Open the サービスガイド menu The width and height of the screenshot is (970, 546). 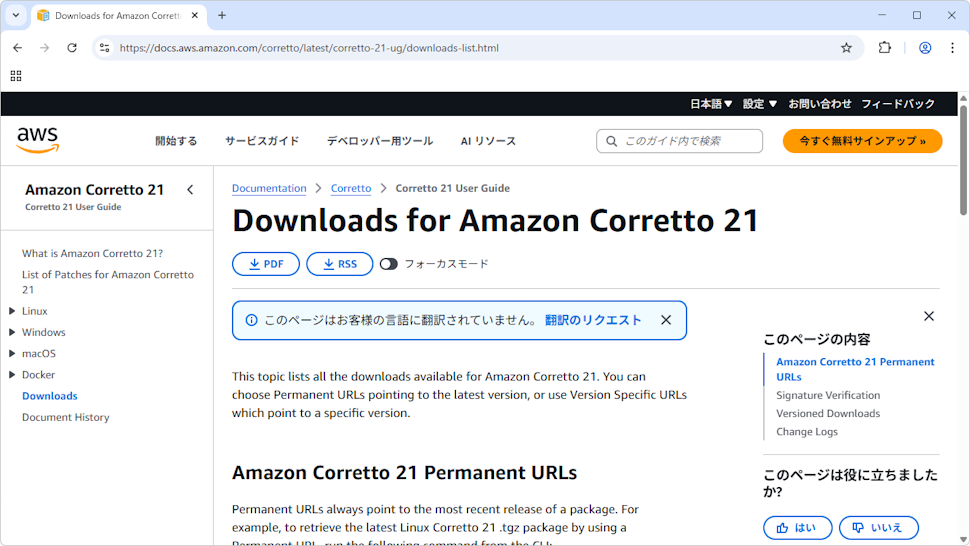tap(262, 141)
